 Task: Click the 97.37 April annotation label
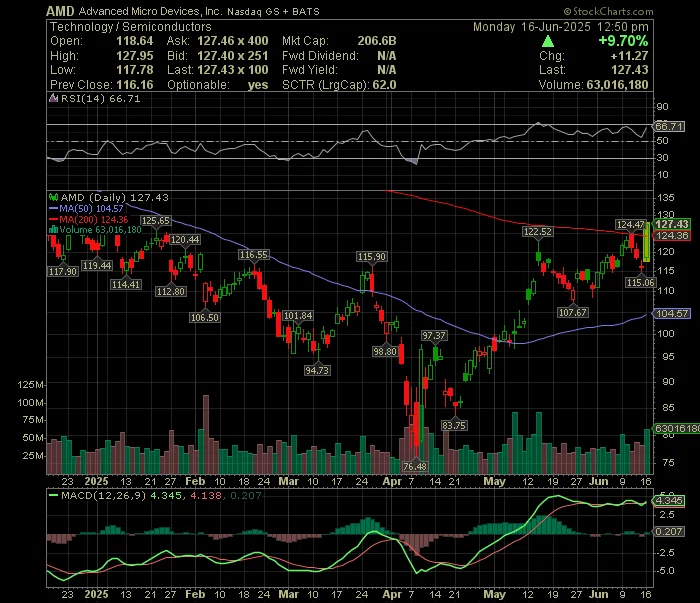[x=434, y=336]
